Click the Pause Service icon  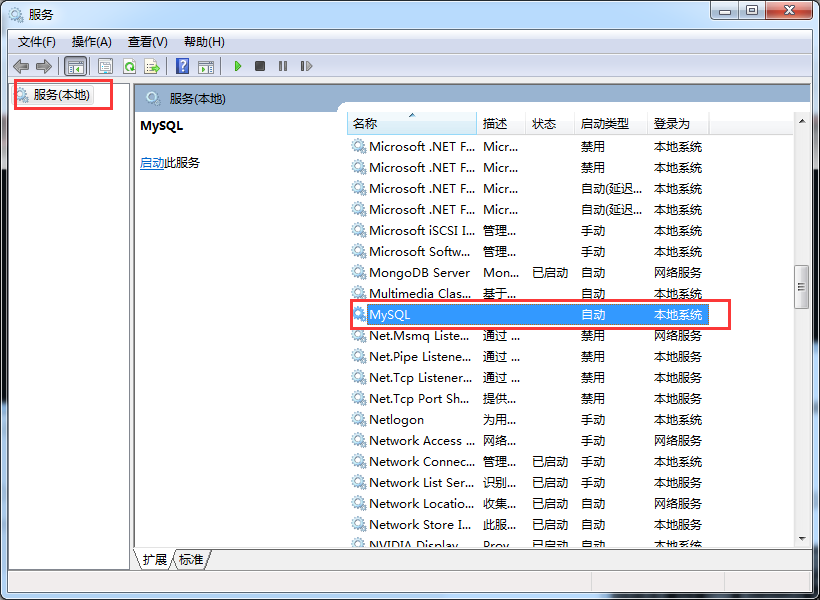coord(283,66)
